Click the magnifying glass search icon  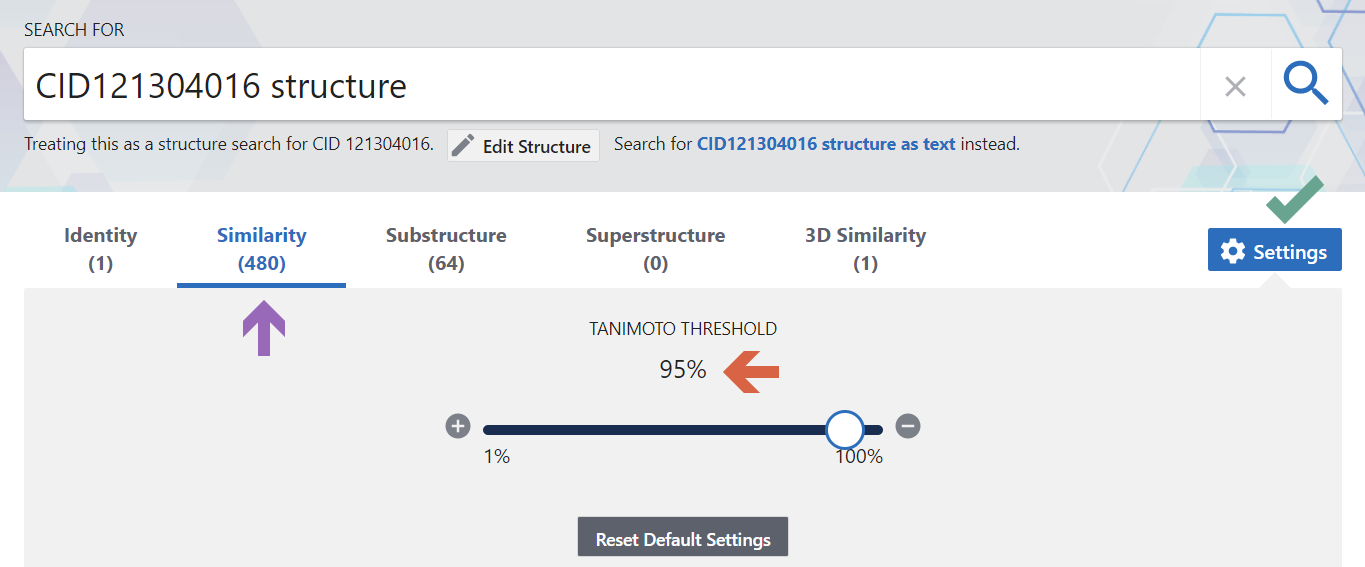[1306, 84]
